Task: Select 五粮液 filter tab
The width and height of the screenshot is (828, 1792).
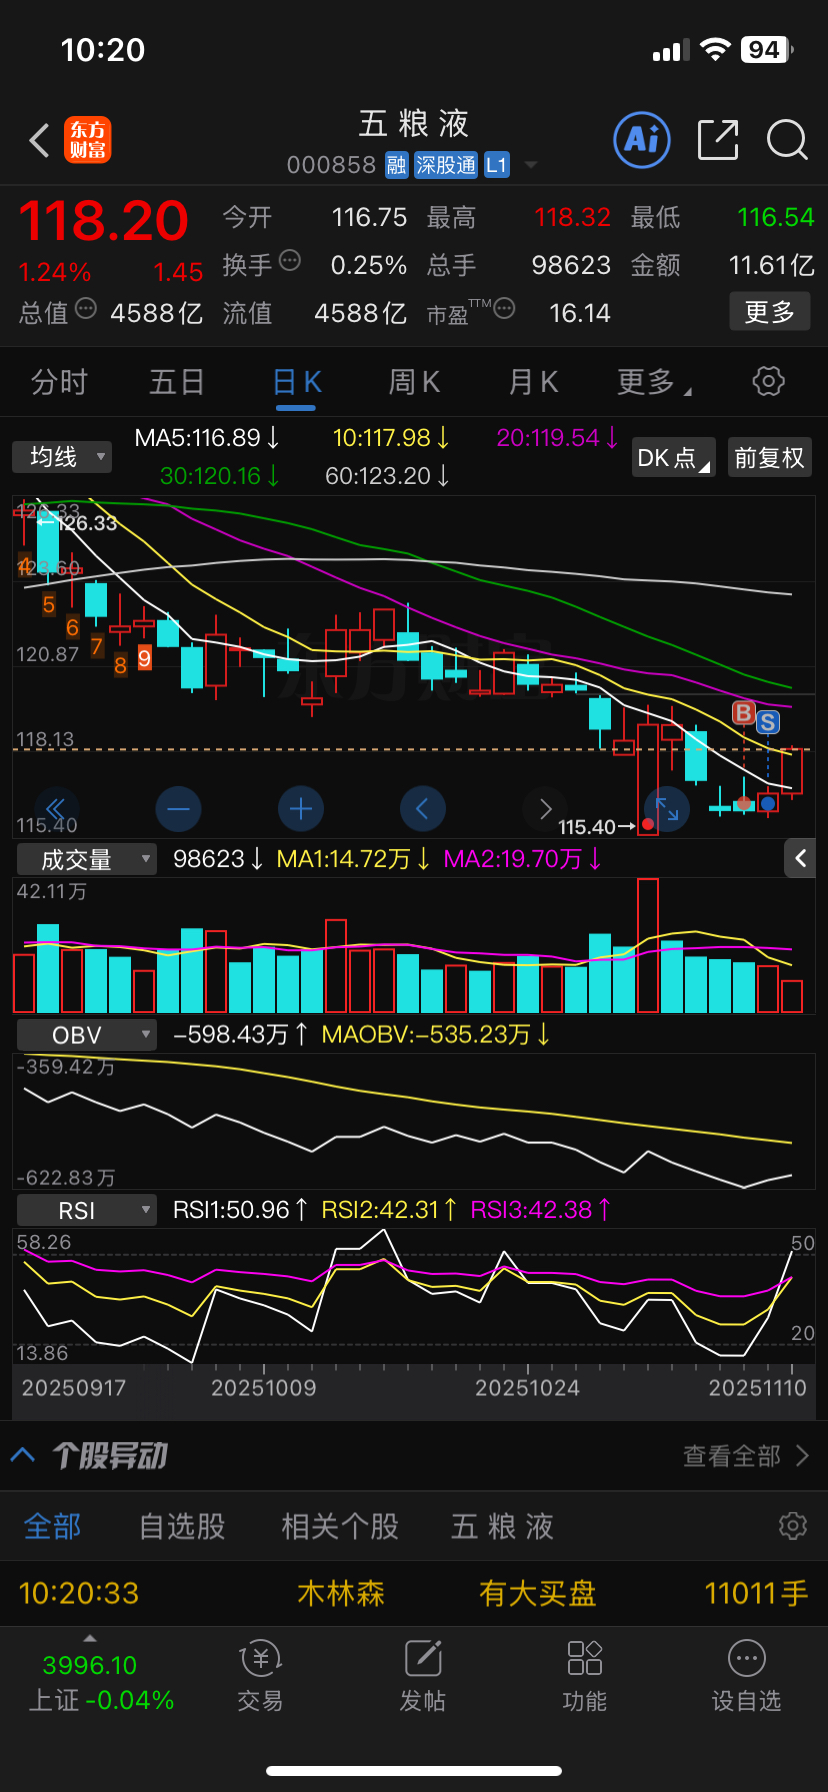Action: pos(502,1526)
